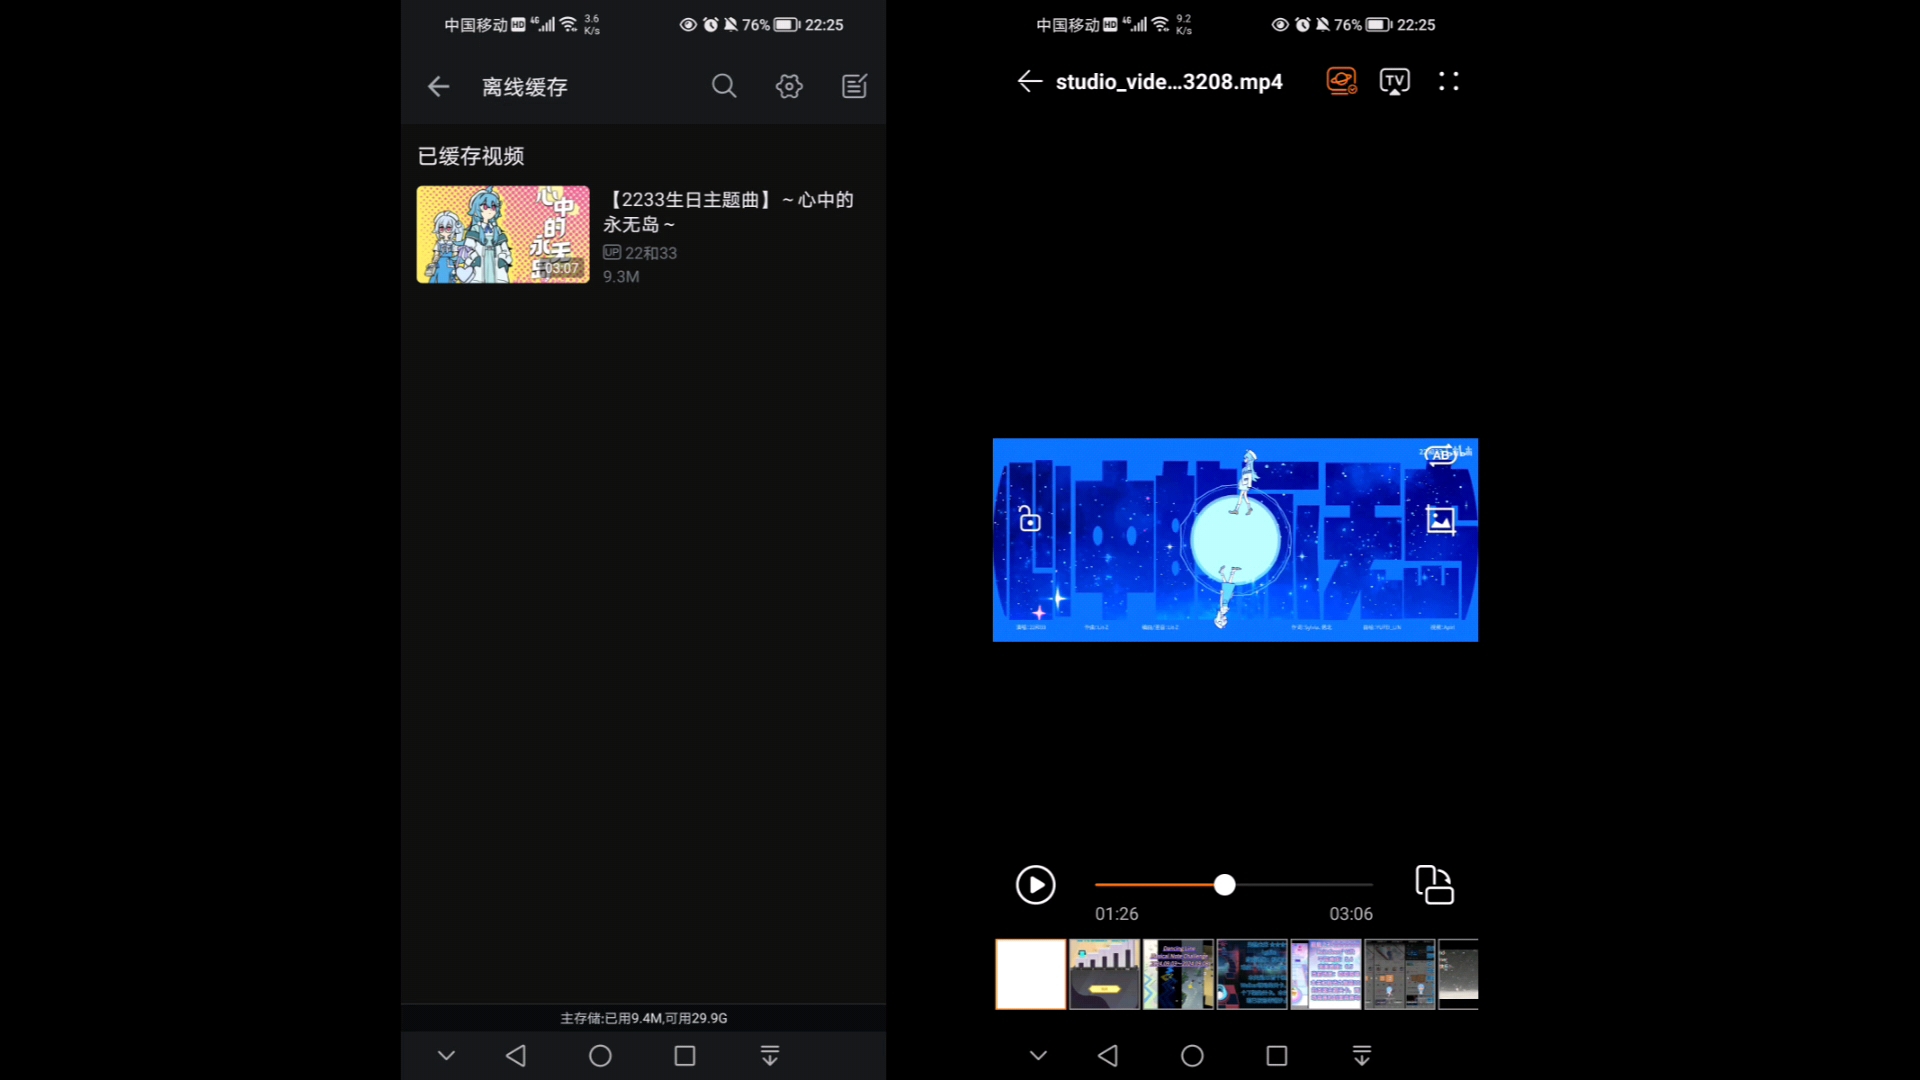Cast the video to TV
Viewport: 1920px width, 1080px height.
coord(1395,81)
